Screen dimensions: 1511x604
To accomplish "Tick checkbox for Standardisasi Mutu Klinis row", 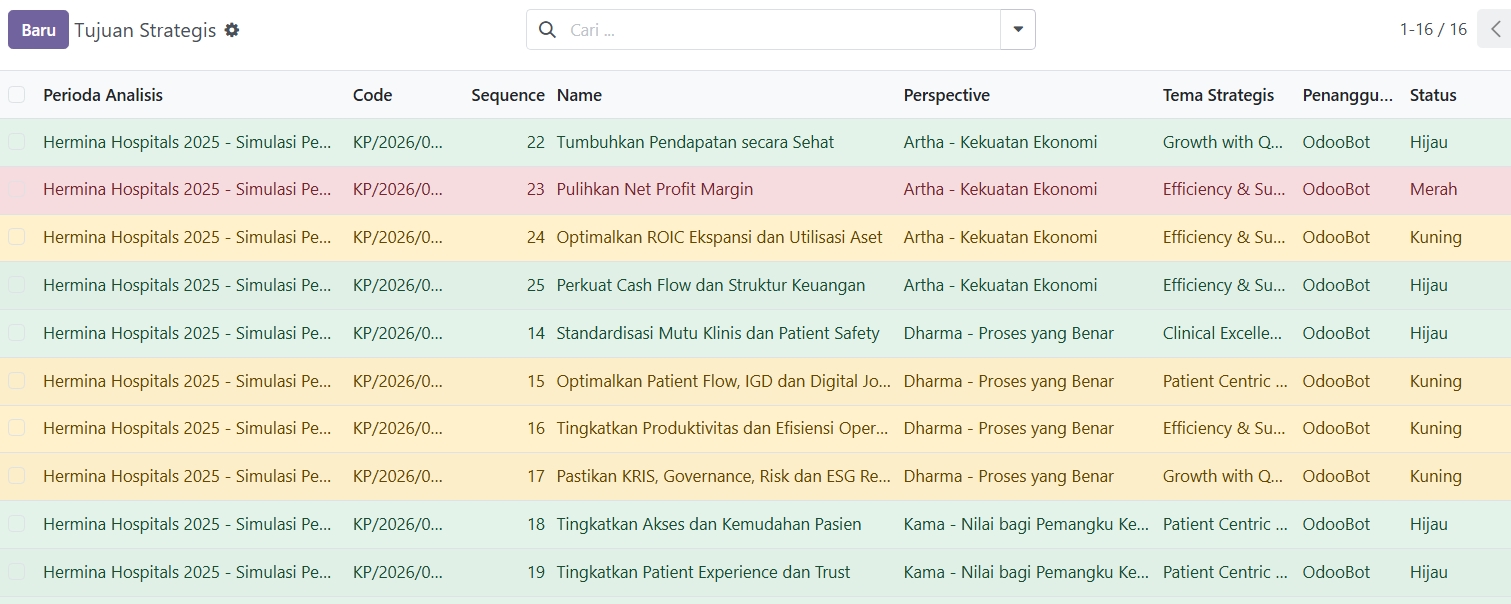I will pos(17,333).
